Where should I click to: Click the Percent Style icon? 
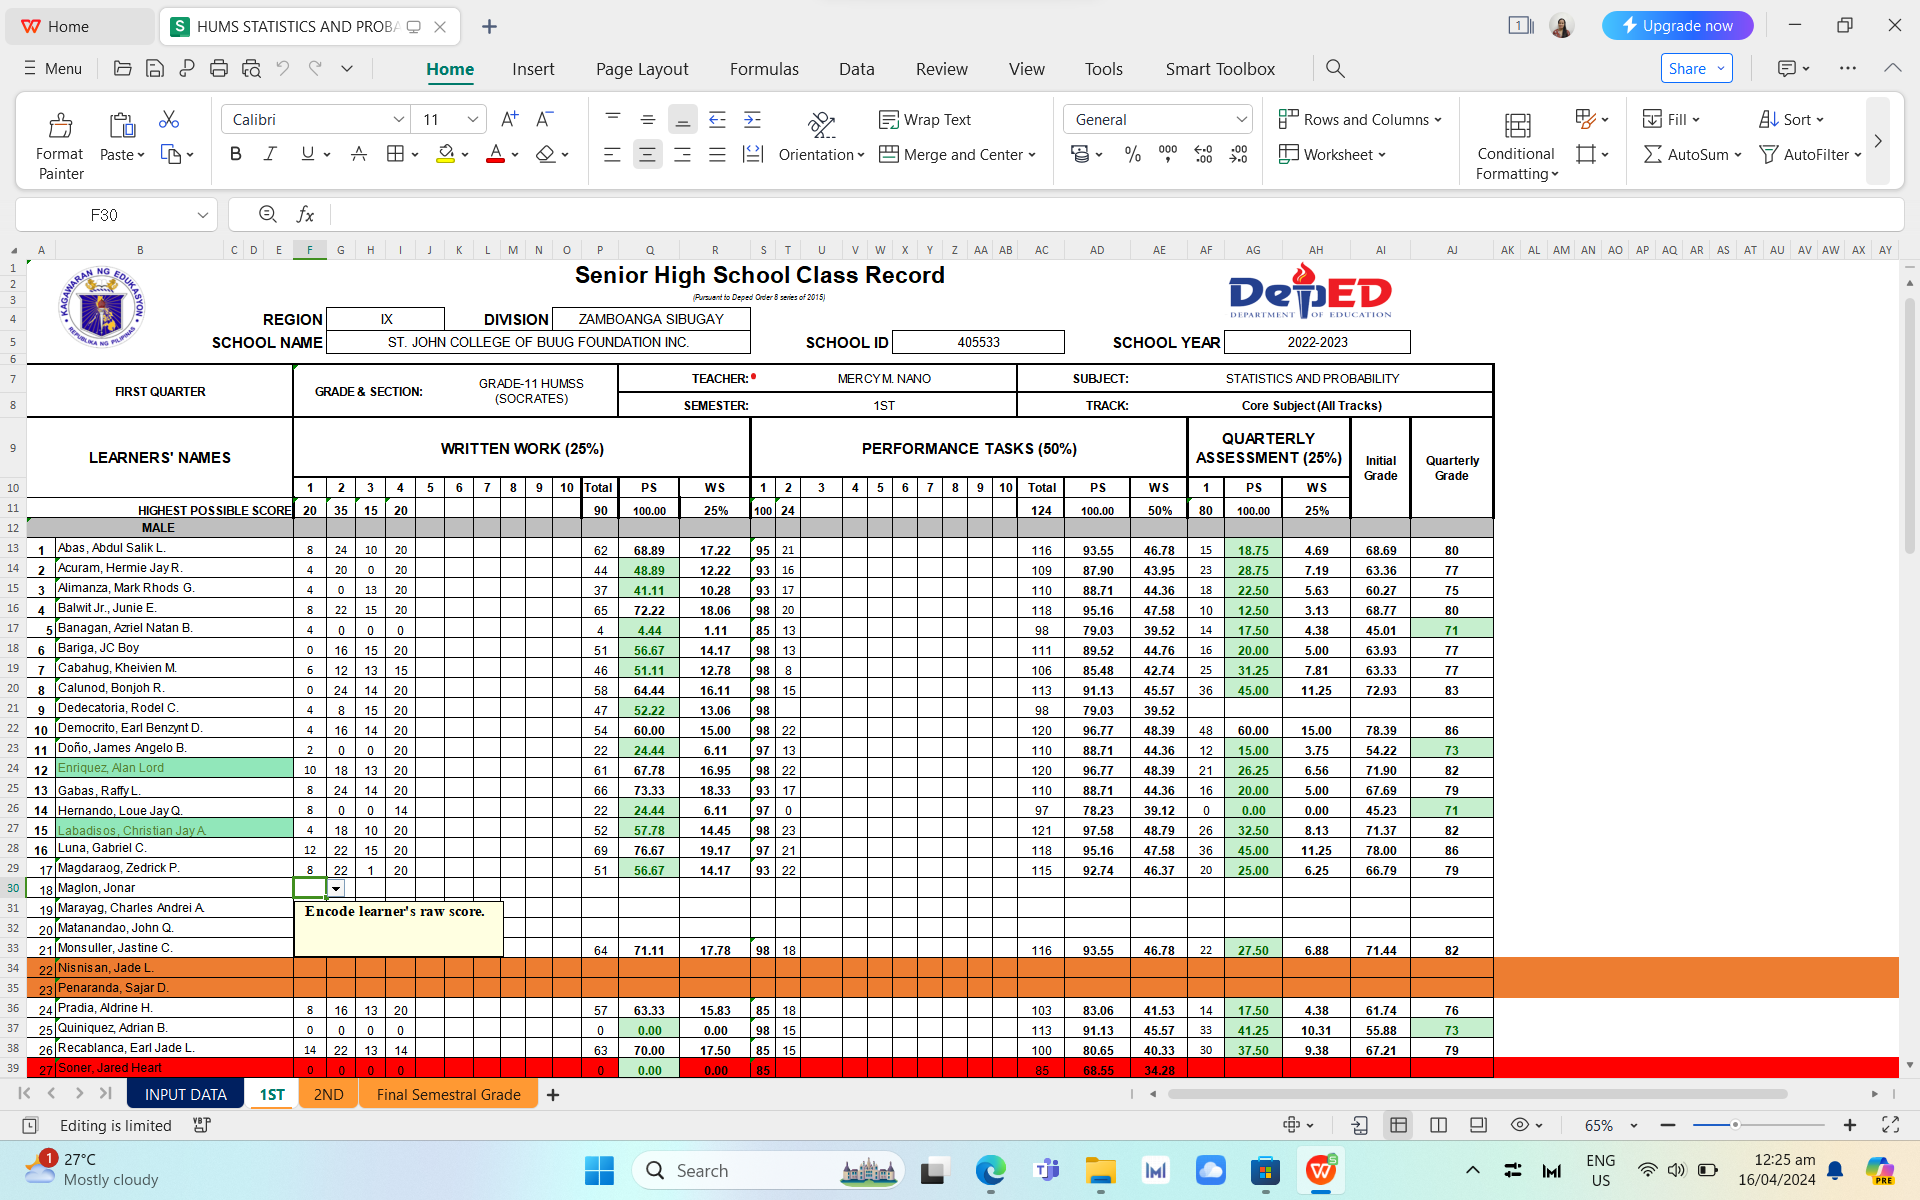tap(1132, 154)
